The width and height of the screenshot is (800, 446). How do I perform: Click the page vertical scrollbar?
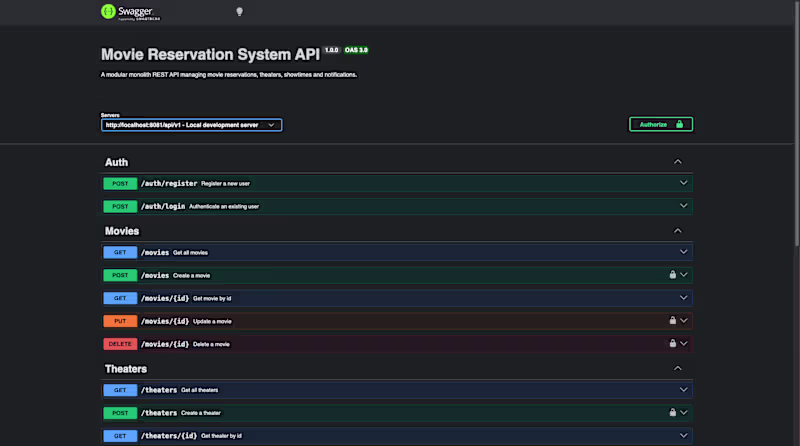[x=797, y=125]
